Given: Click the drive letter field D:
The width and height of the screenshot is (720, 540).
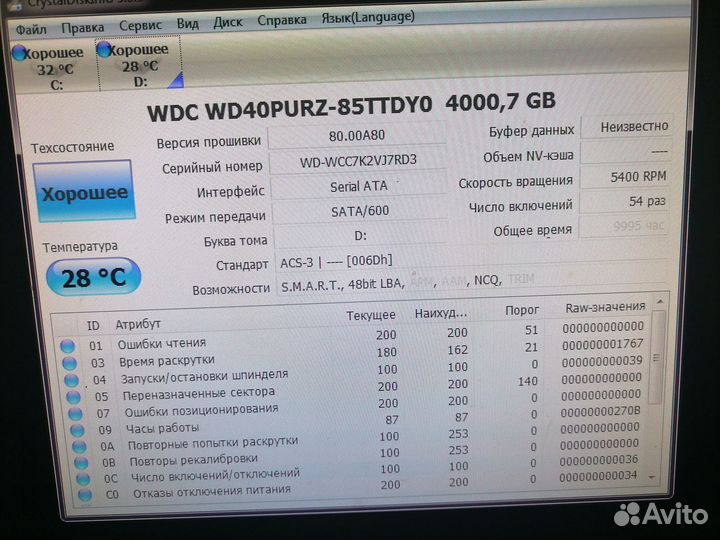Looking at the screenshot, I should click(361, 236).
